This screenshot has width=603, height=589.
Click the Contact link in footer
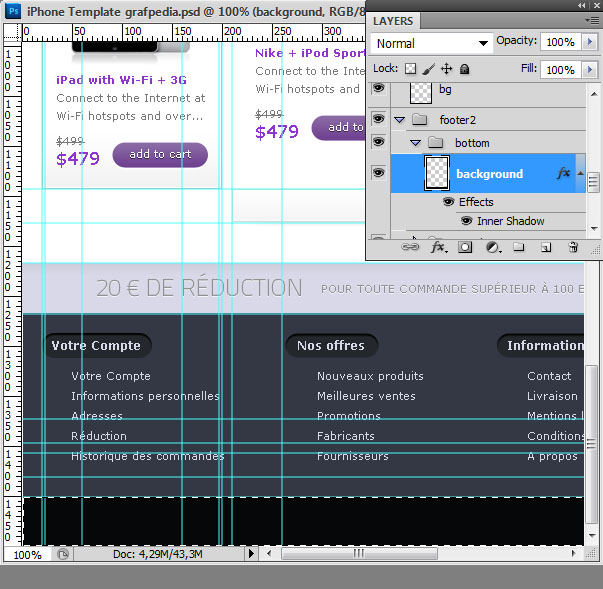pos(549,376)
